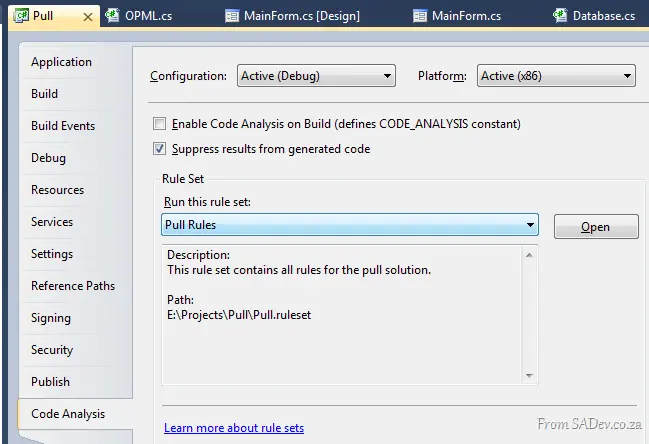Select the Code Analysis page

[x=68, y=414]
